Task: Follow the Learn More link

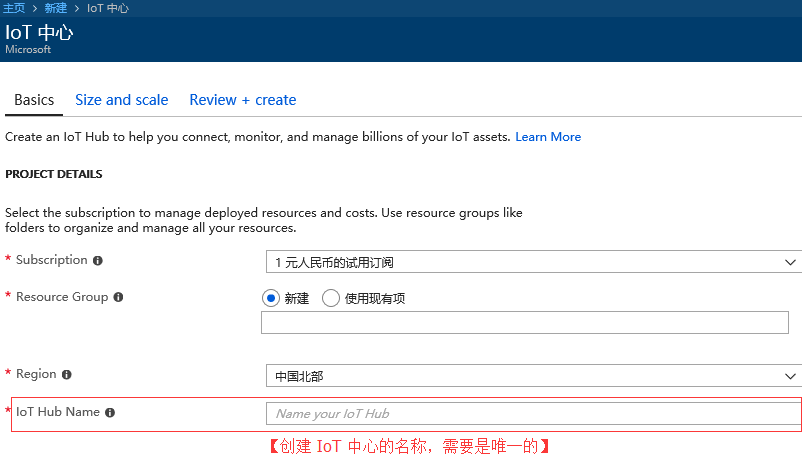Action: tap(548, 137)
